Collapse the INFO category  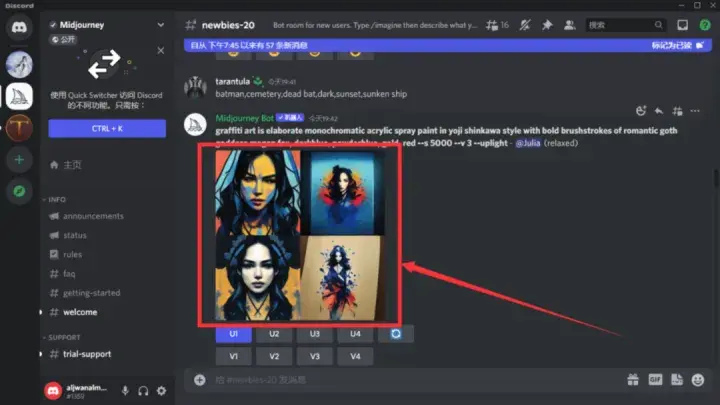pos(55,200)
